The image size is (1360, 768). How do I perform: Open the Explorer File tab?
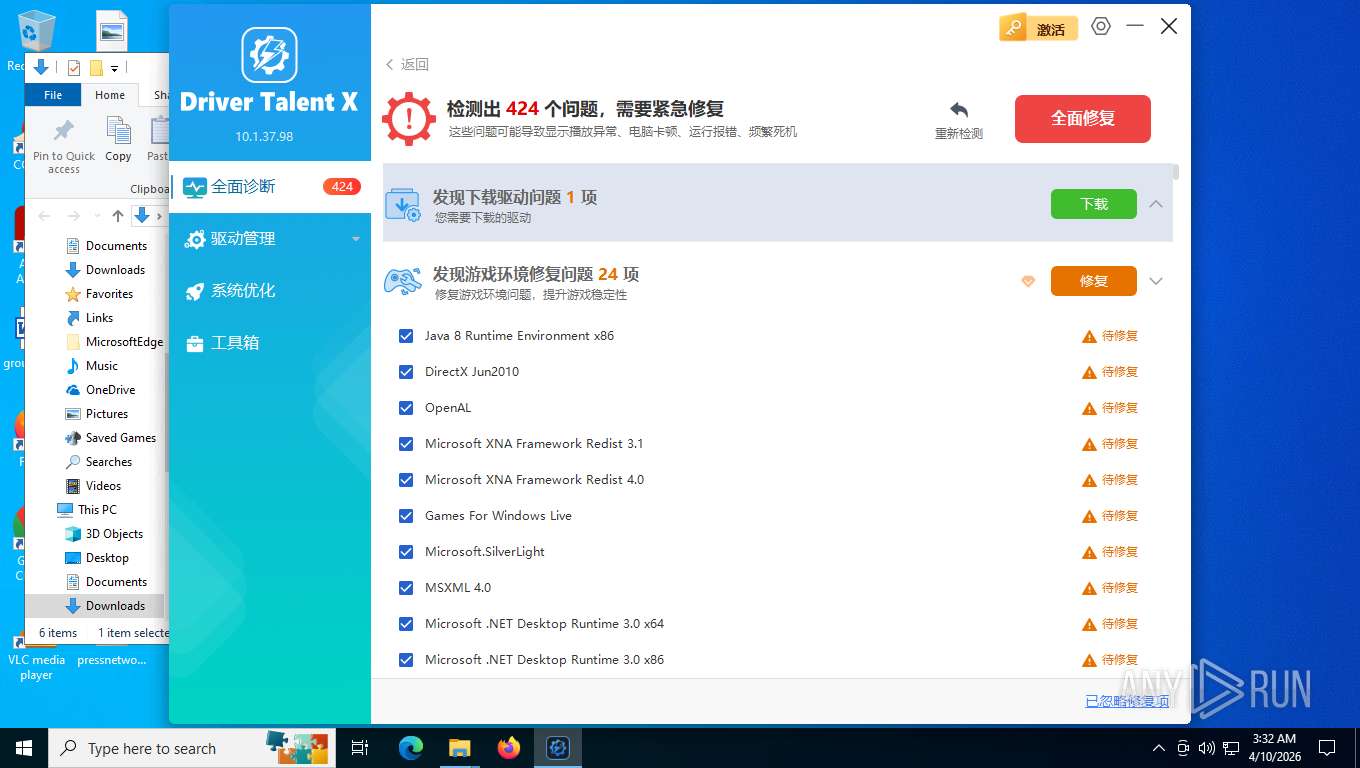tap(53, 95)
